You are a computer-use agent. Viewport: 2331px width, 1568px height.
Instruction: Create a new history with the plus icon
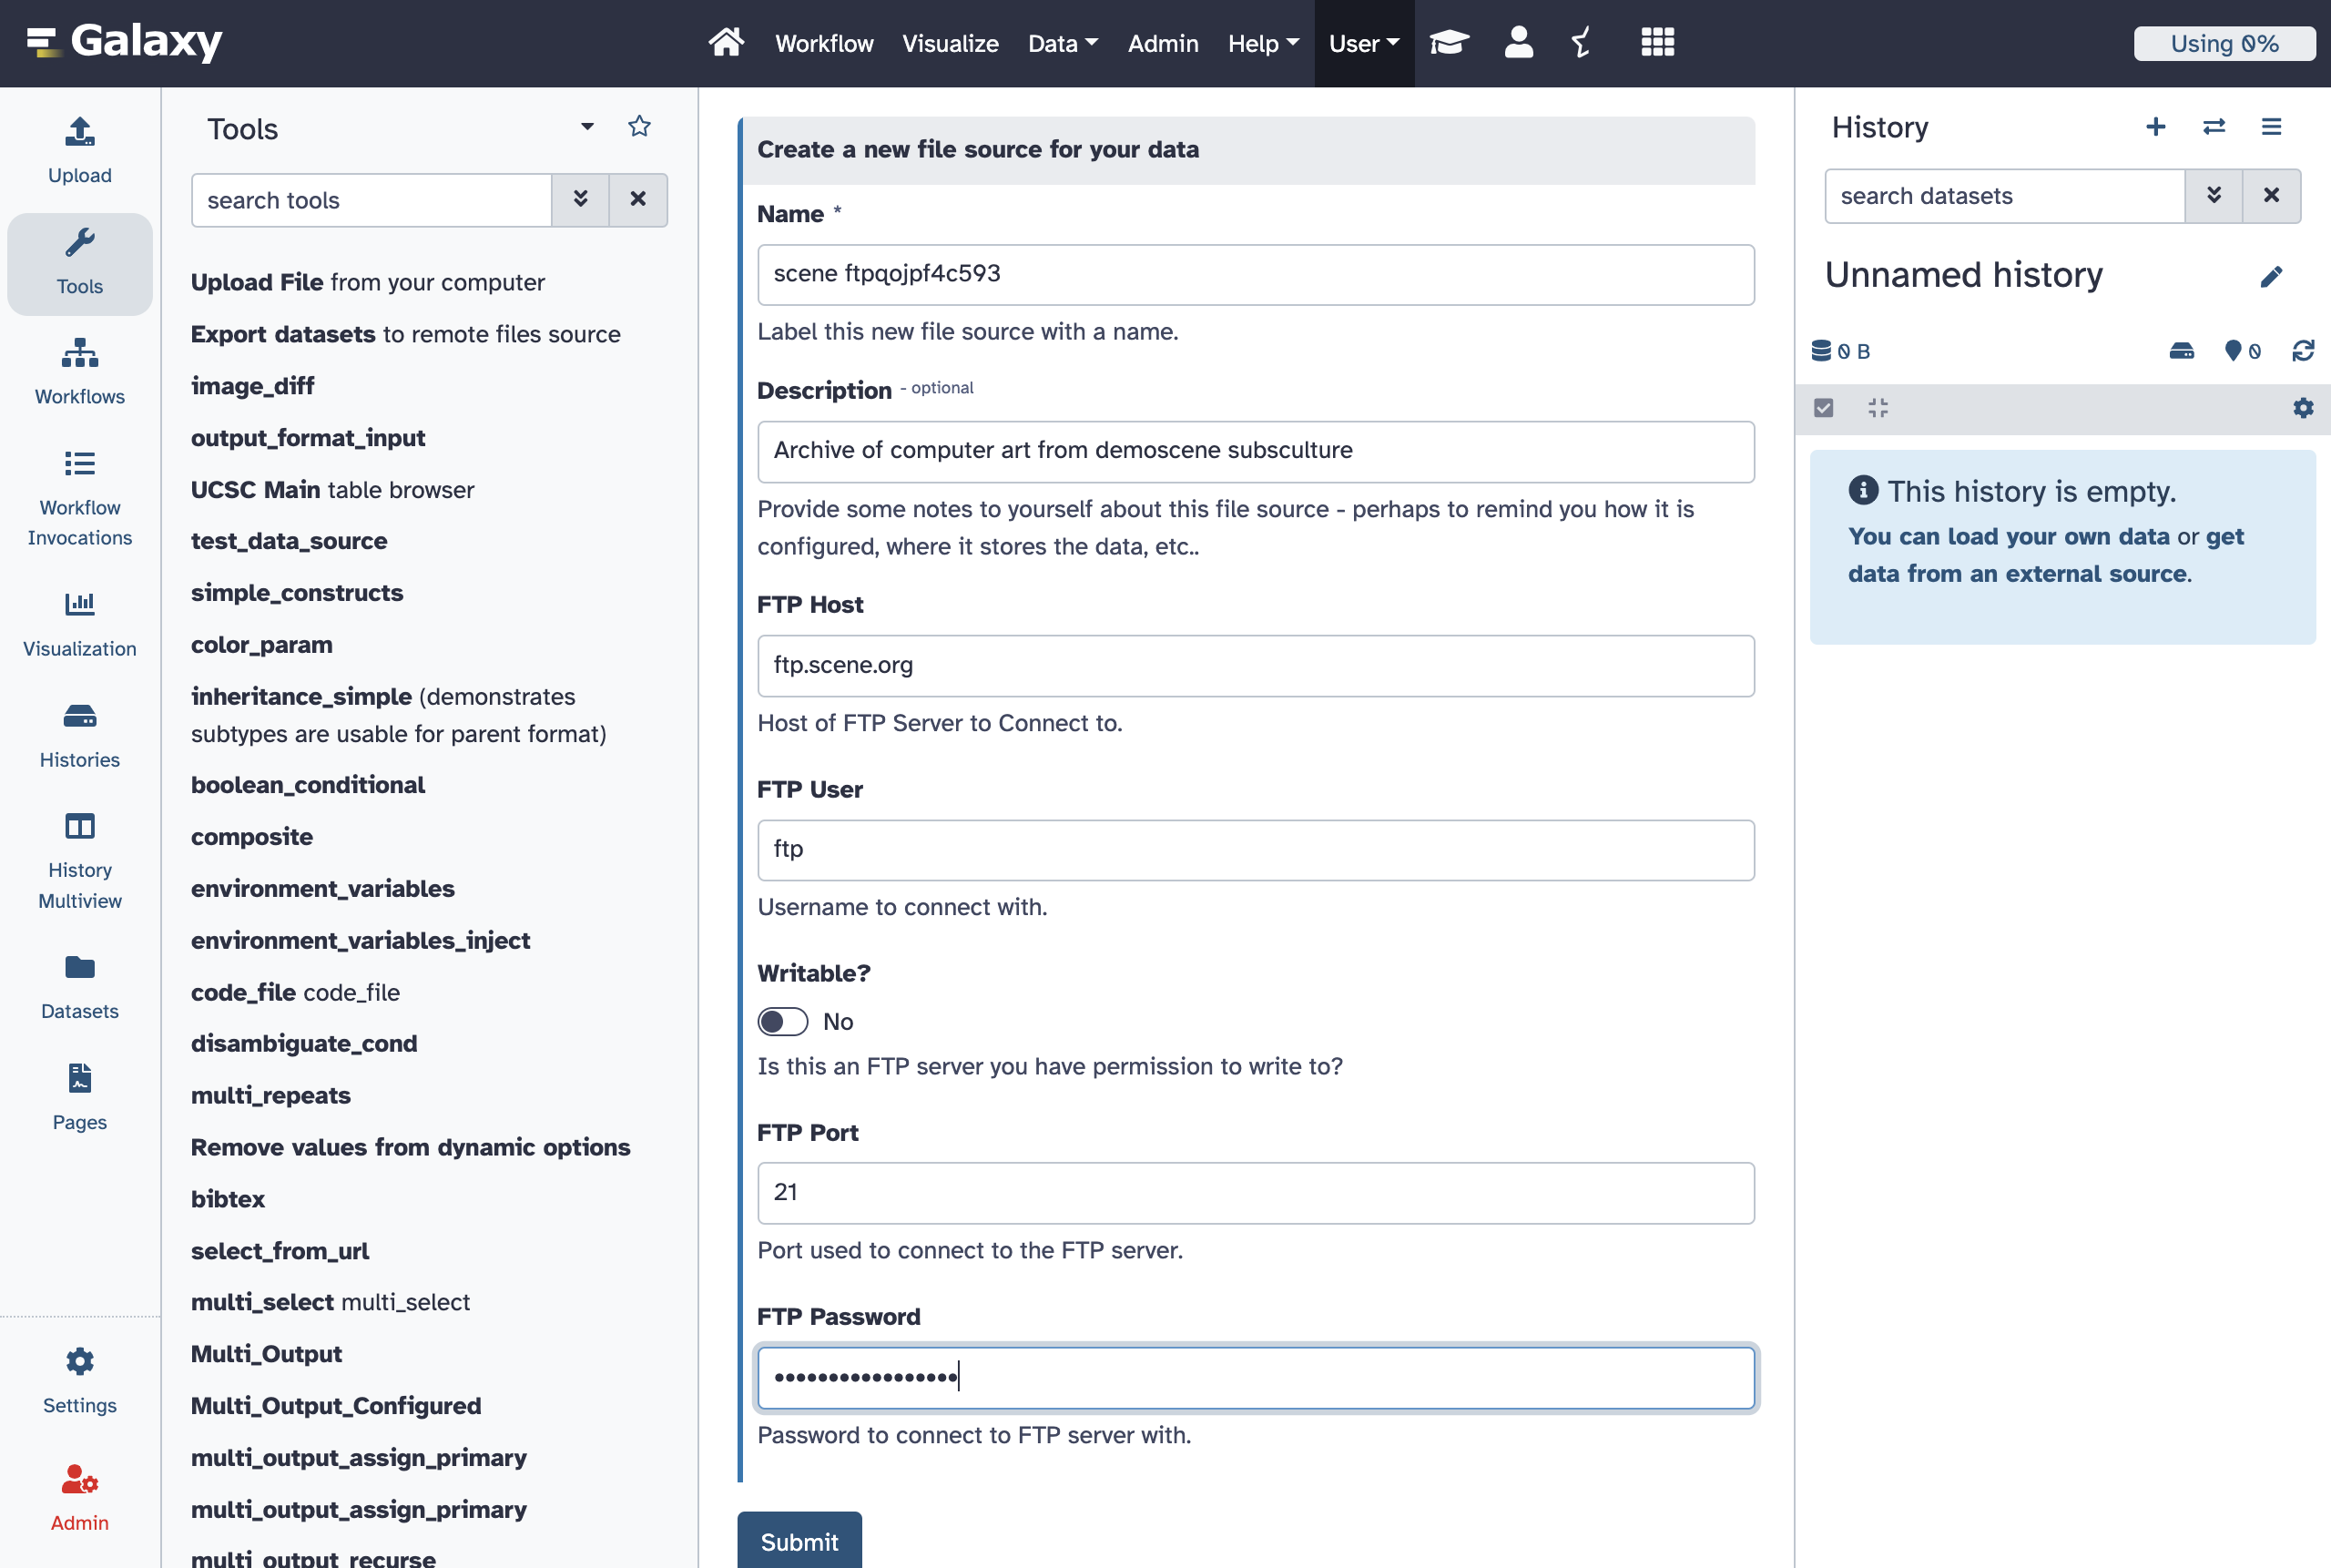coord(2155,127)
